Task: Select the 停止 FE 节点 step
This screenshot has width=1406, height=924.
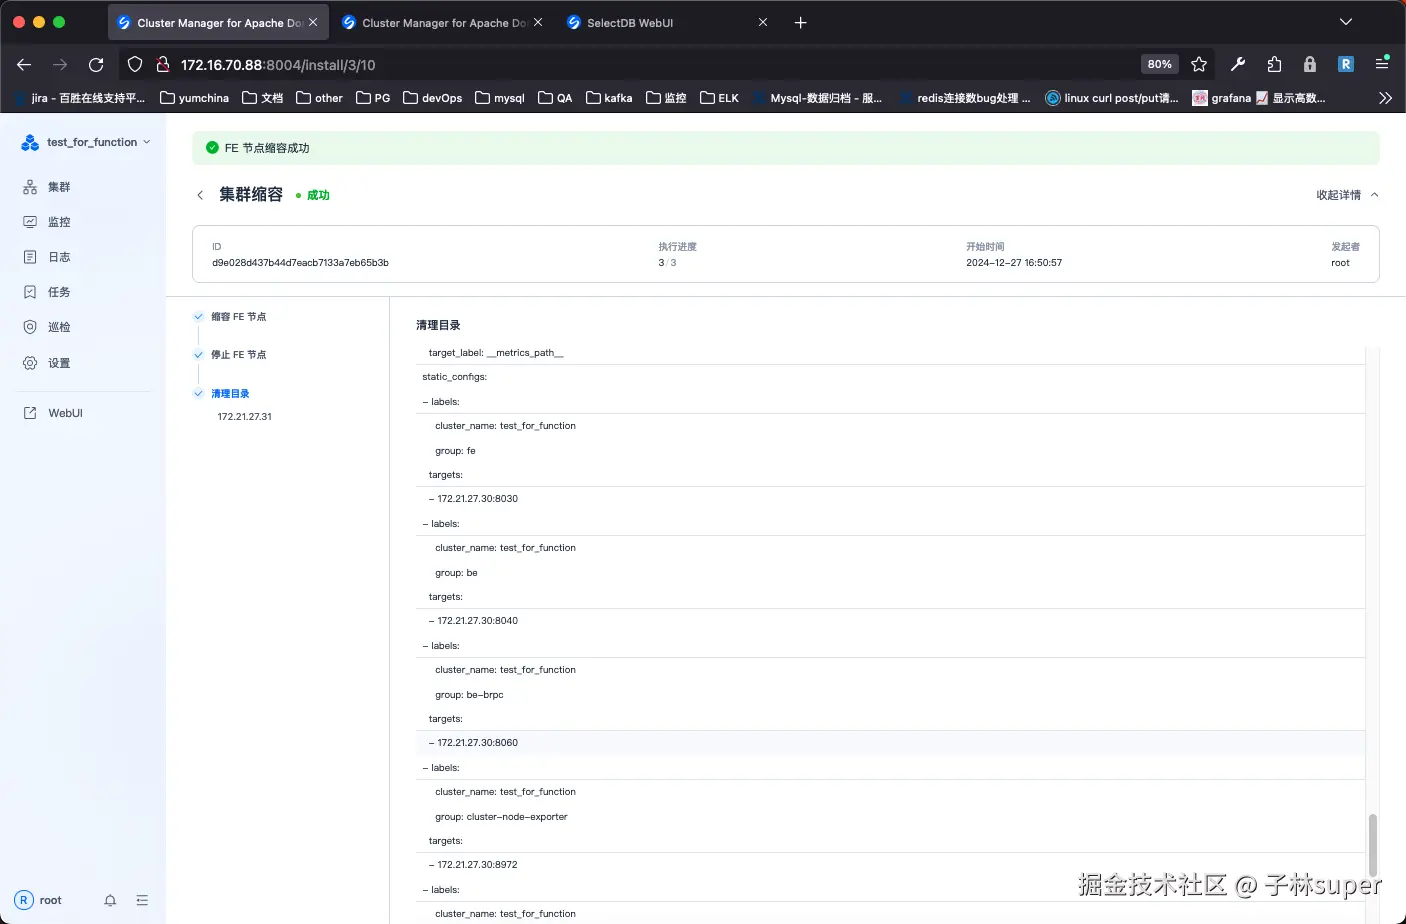Action: click(x=238, y=355)
